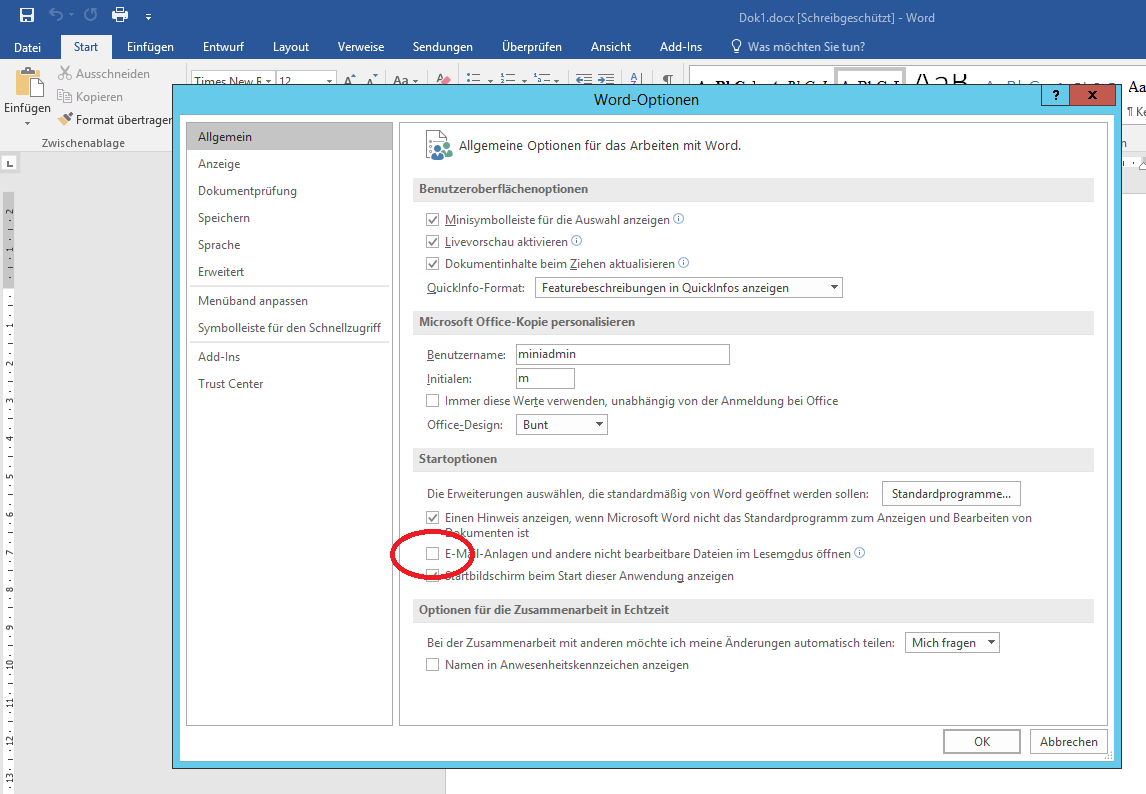Click the Save icon in the quick access toolbar

27,15
